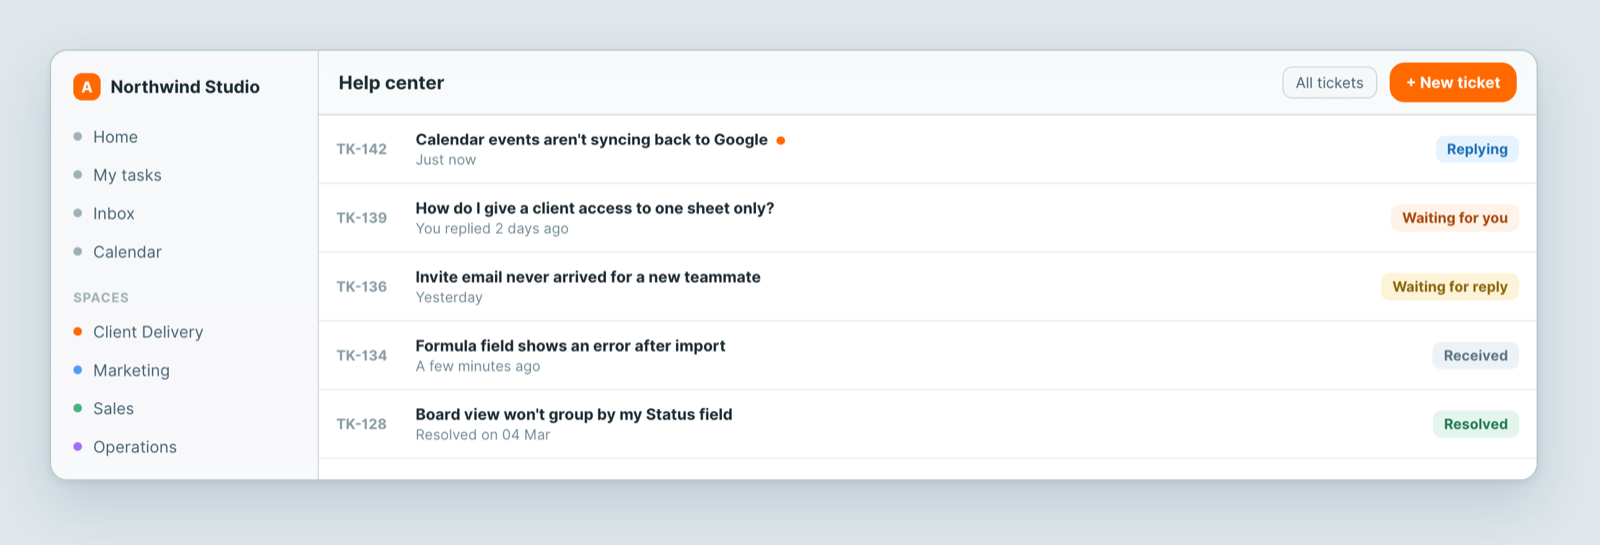Click ticket ID TK-128
Viewport: 1600px width, 545px height.
tap(361, 424)
